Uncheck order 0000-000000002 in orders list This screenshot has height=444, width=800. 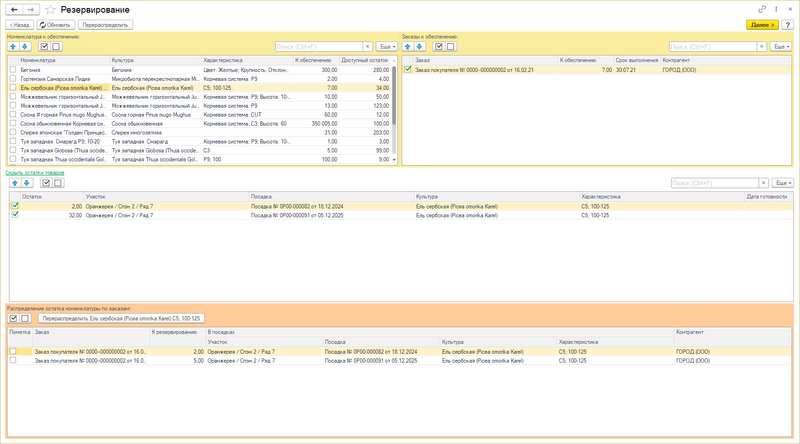pos(408,69)
